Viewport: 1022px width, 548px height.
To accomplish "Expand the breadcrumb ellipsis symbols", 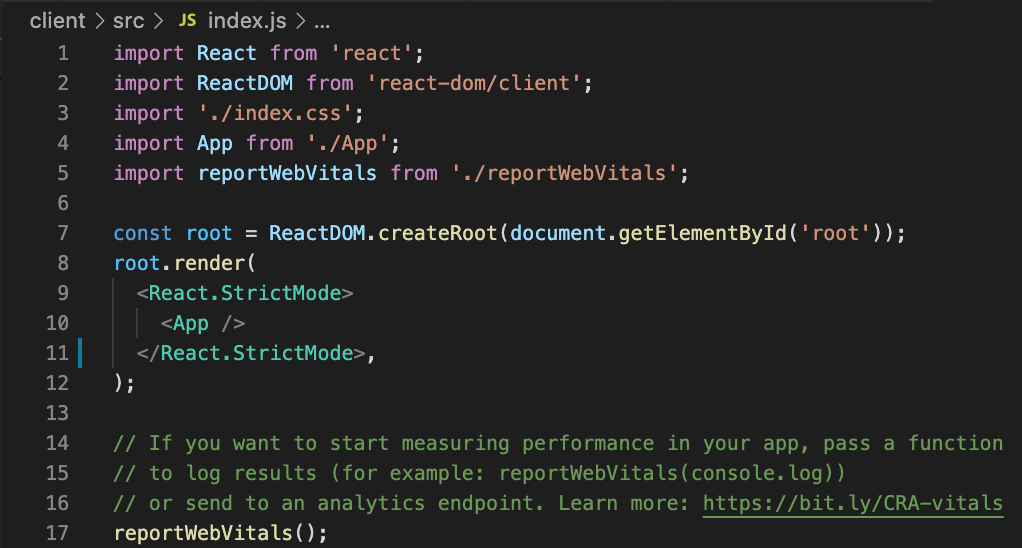I will [x=322, y=23].
